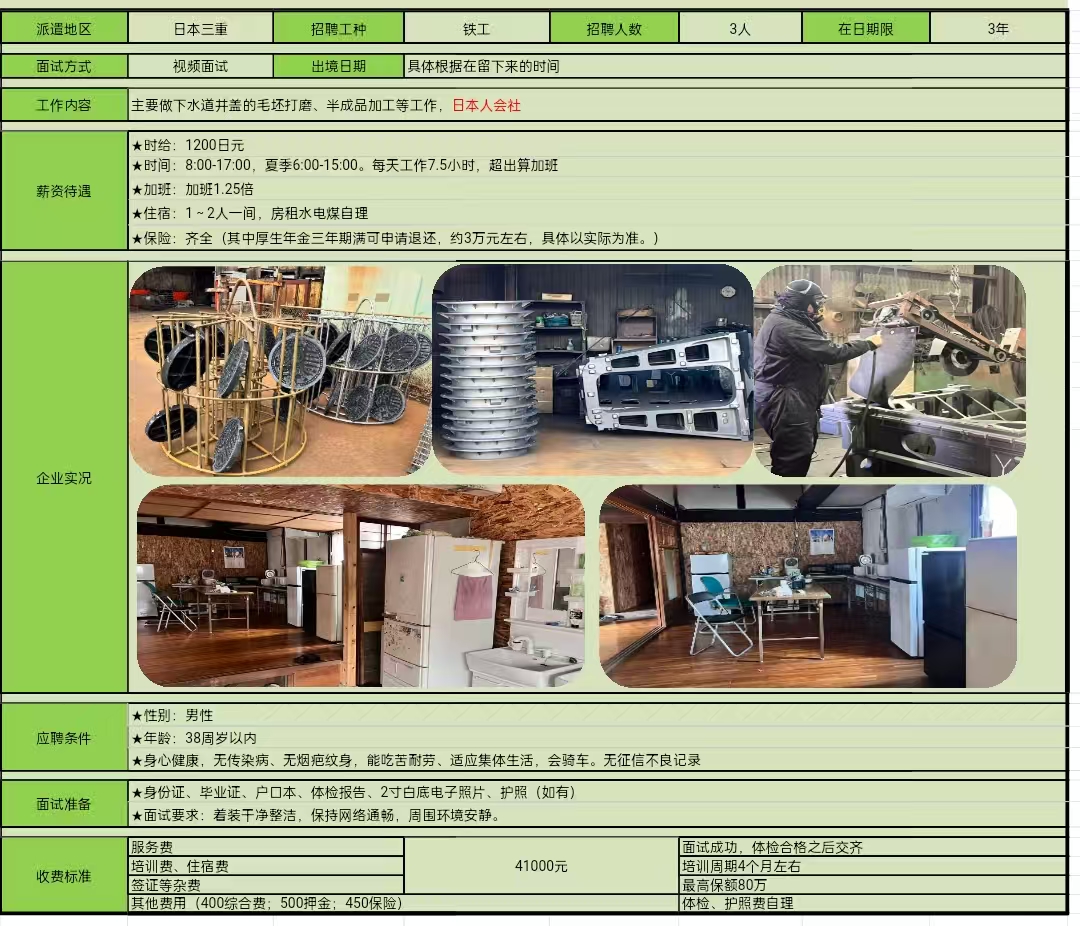Select the 派遣地区 header cell
The height and width of the screenshot is (926, 1080).
pyautogui.click(x=64, y=29)
